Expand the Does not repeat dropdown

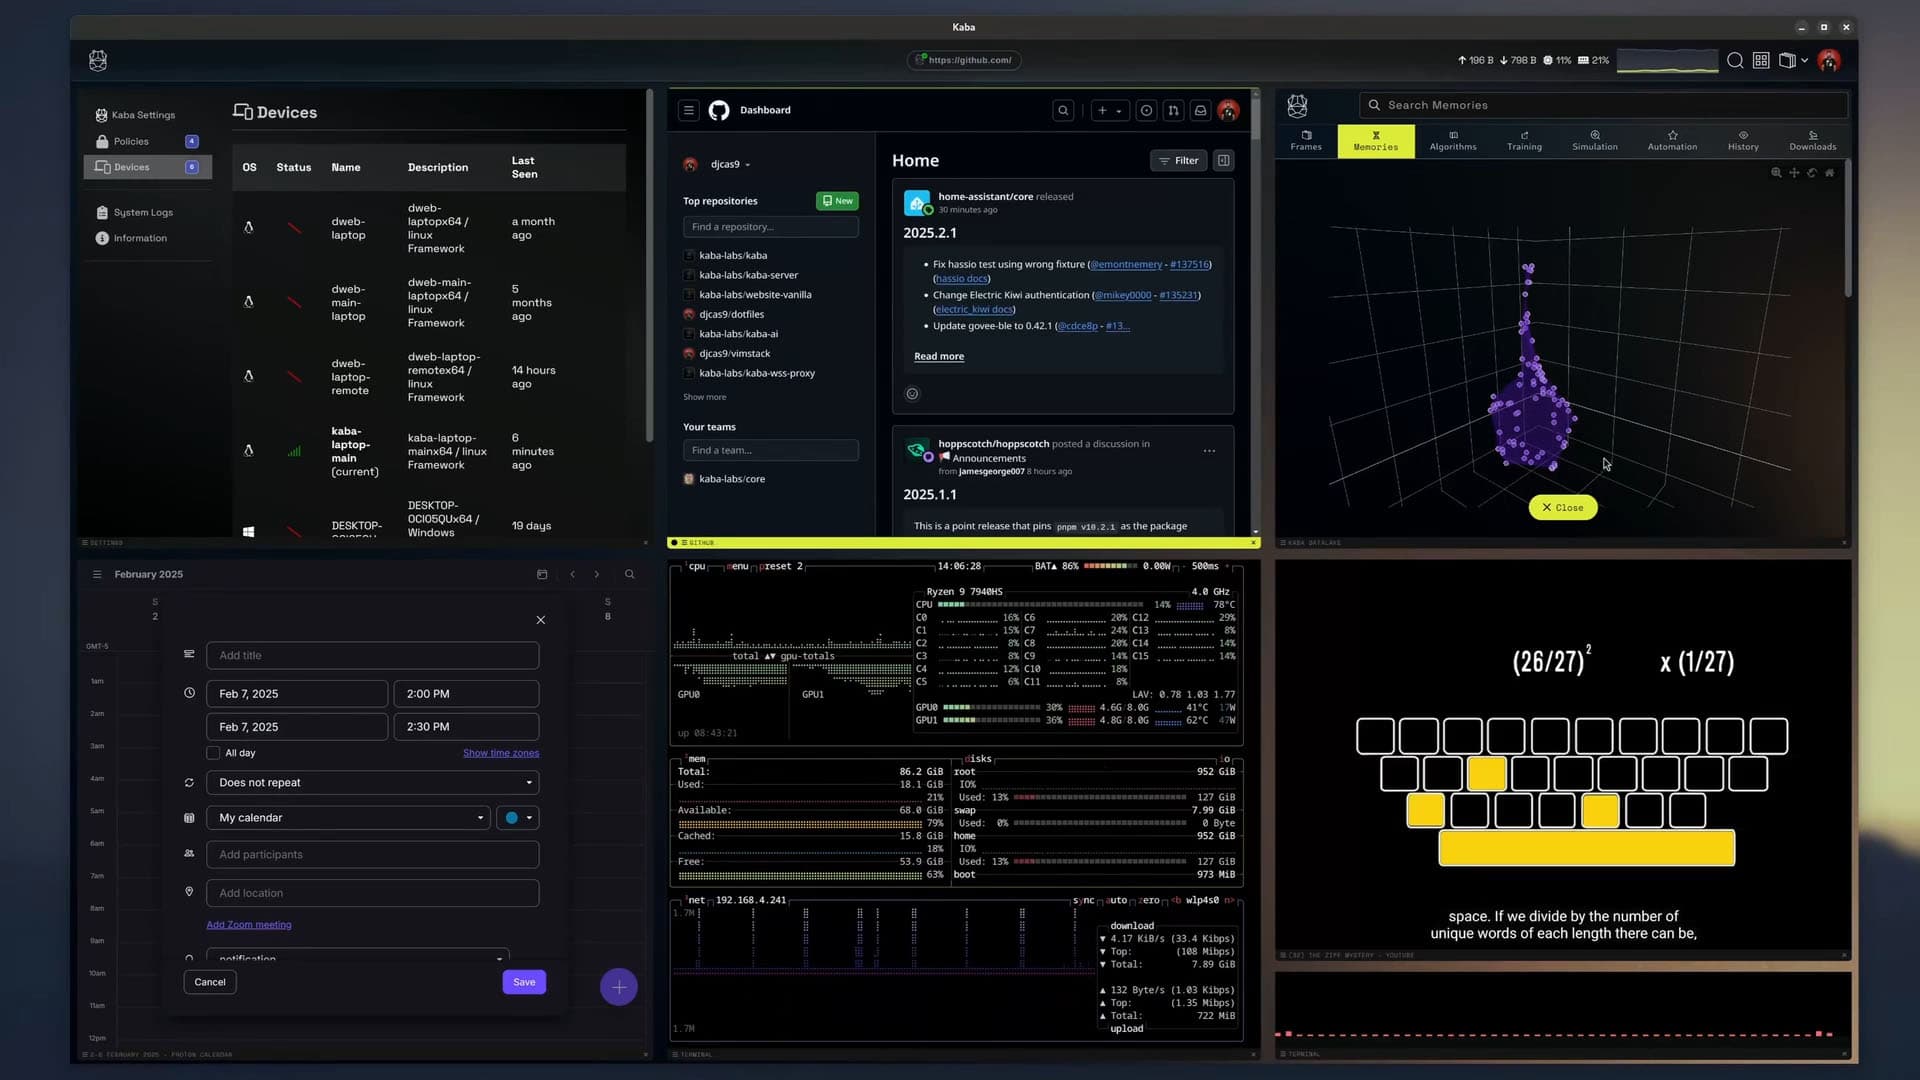pos(372,783)
